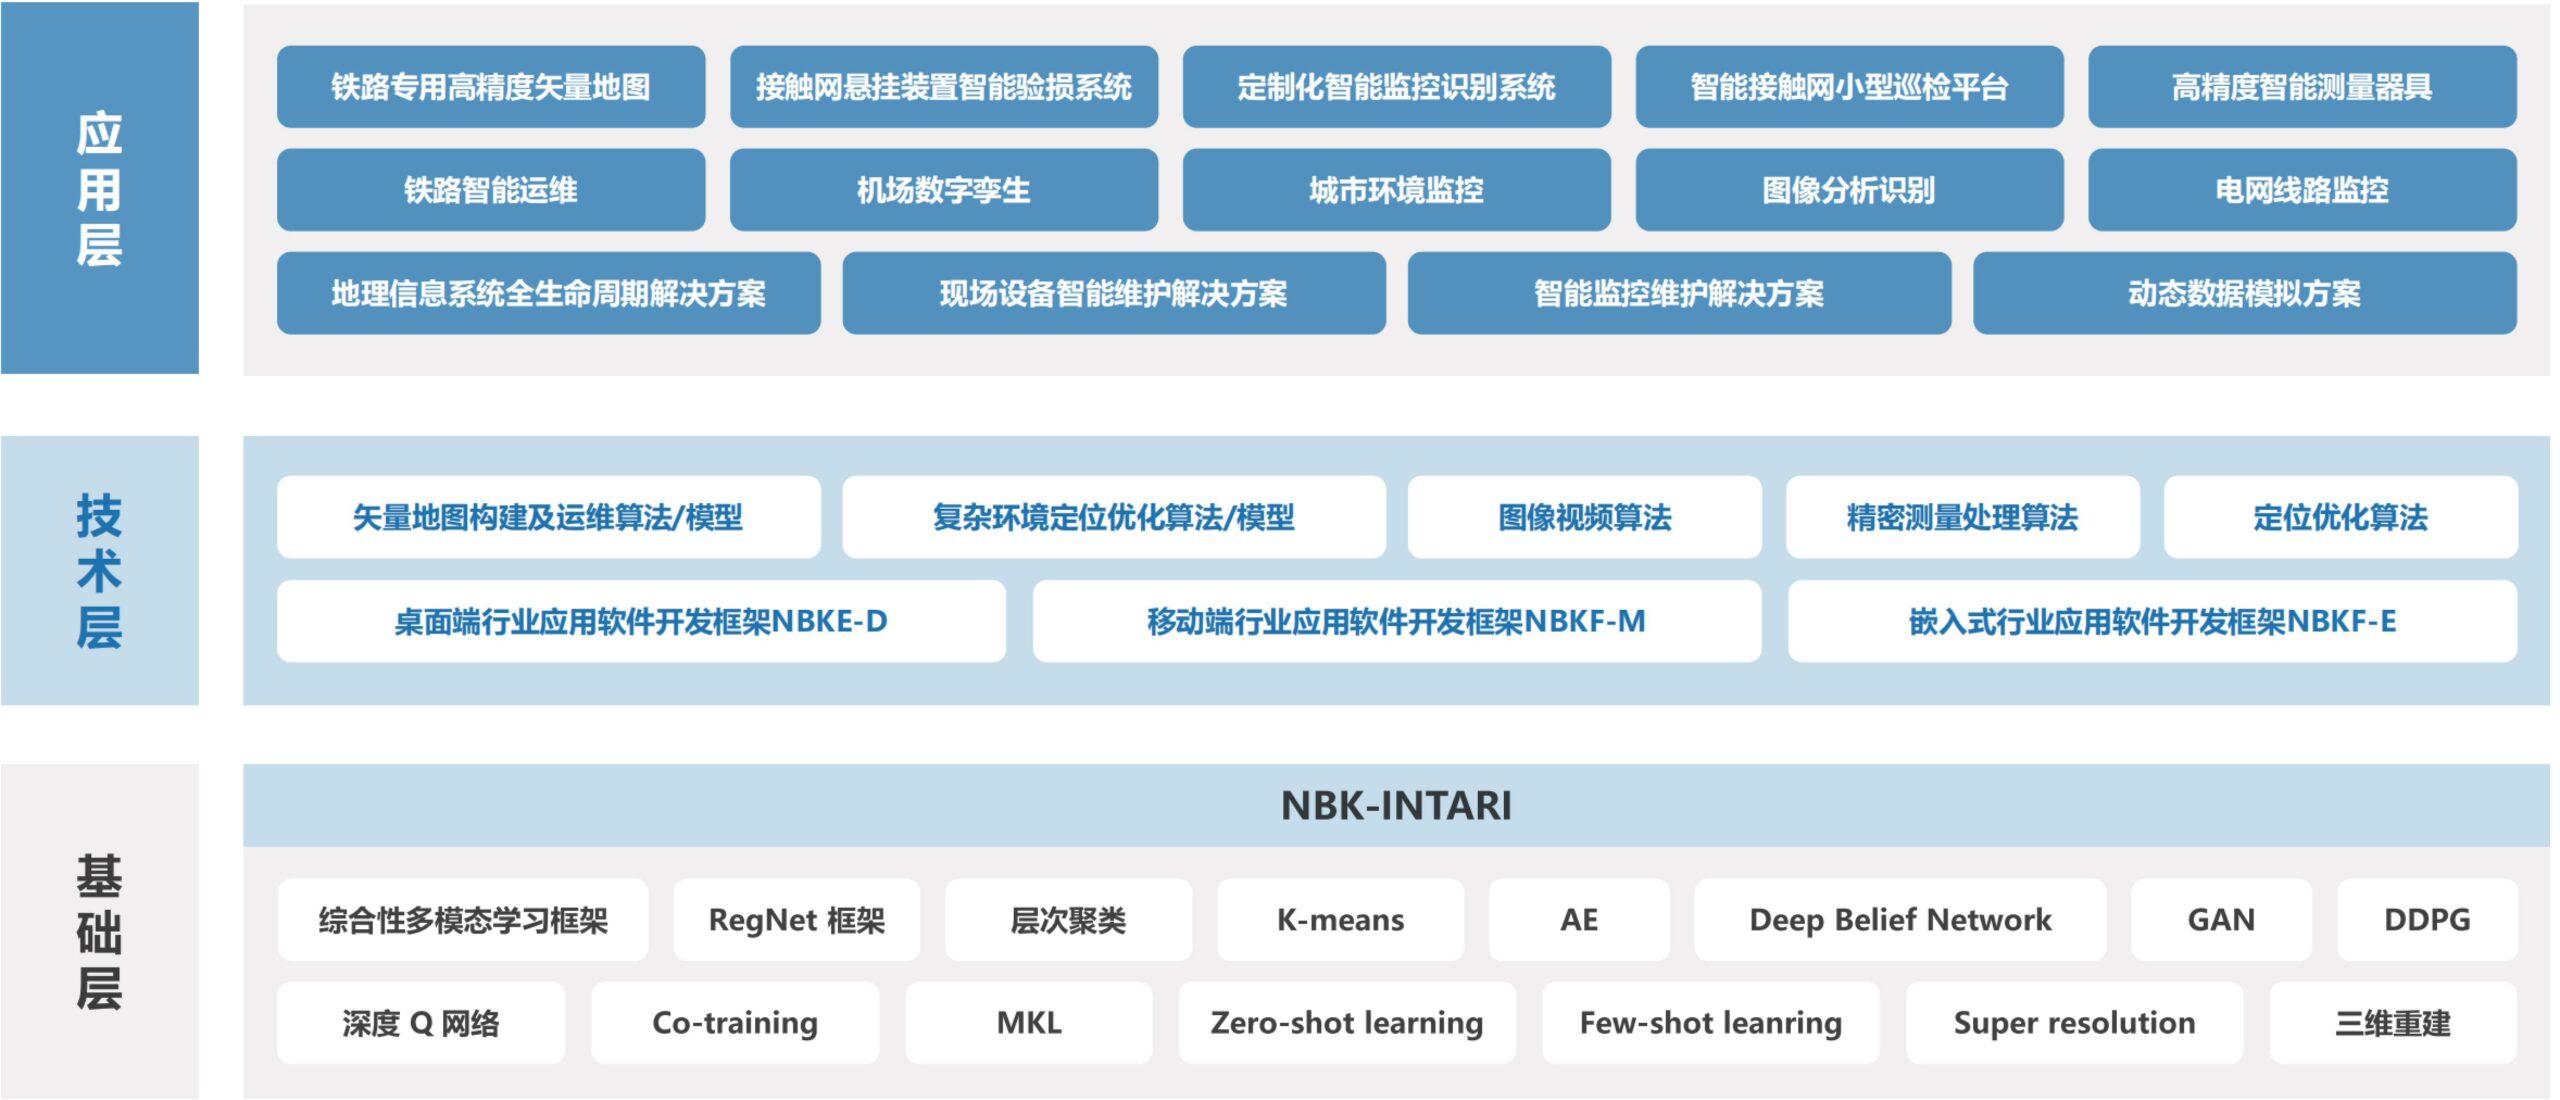Select the Super resolution box
Viewport: 2560px width, 1100px height.
[x=2074, y=1023]
